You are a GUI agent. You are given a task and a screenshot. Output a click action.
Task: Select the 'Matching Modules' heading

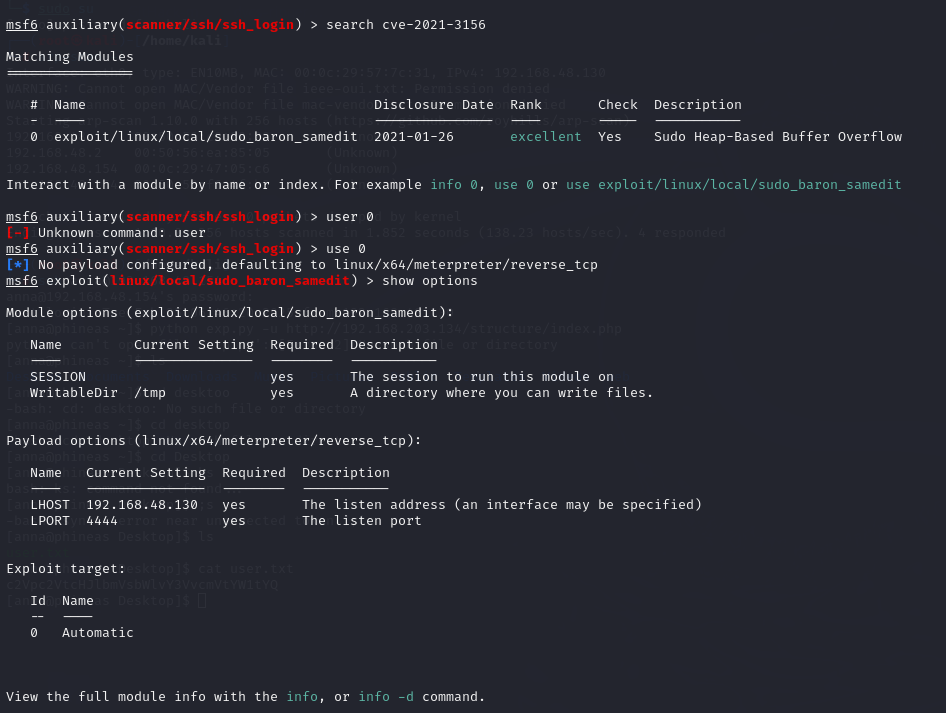coord(69,57)
